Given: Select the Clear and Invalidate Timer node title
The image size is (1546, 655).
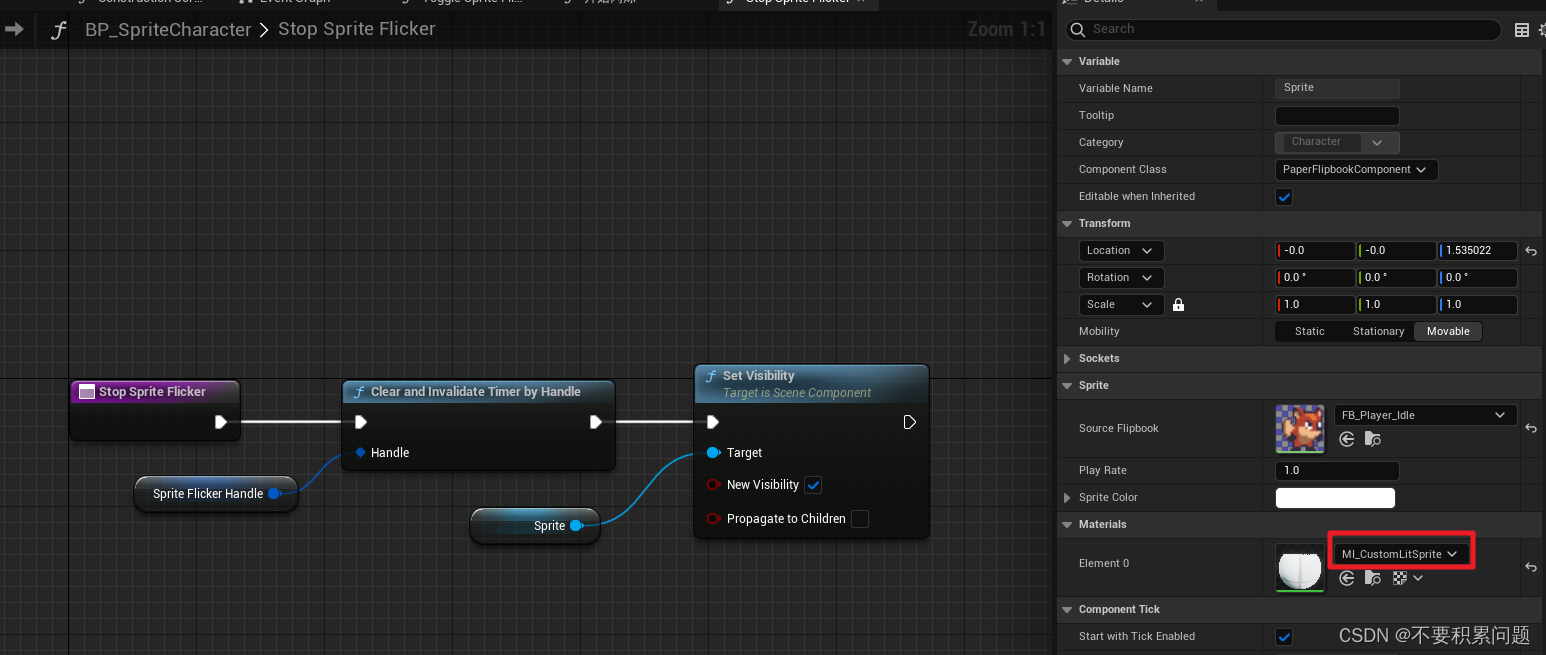Looking at the screenshot, I should tap(476, 392).
